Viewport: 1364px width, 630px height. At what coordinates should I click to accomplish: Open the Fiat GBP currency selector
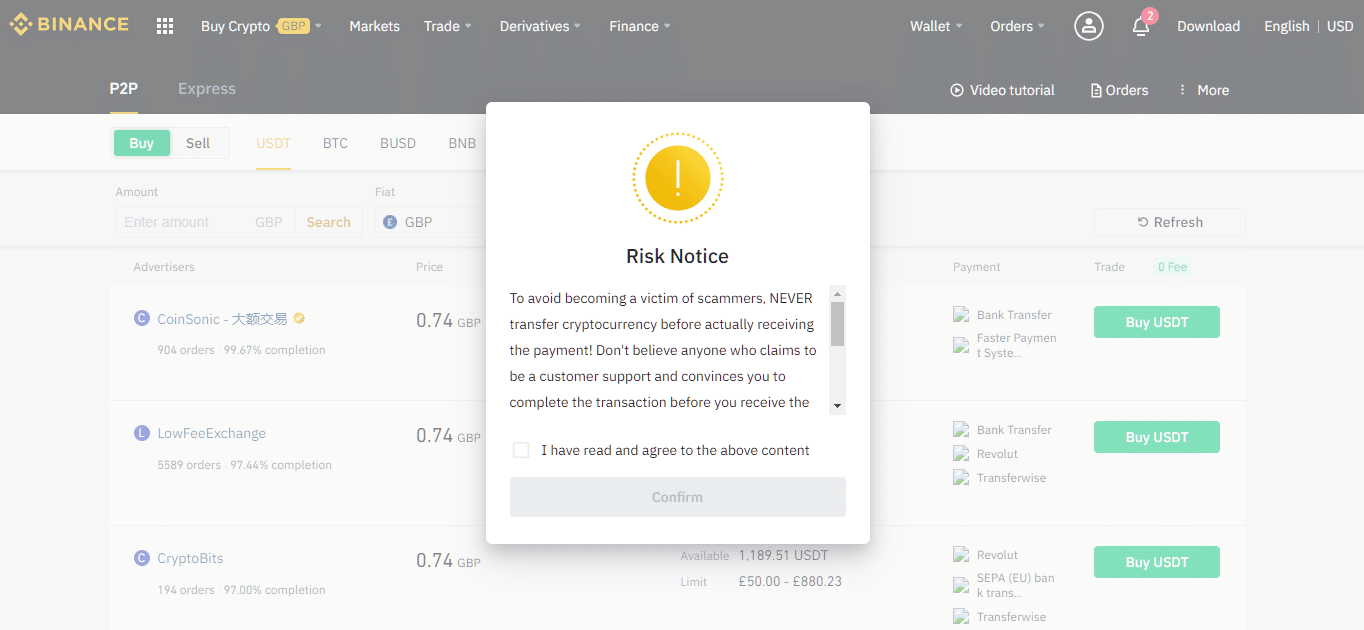431,222
